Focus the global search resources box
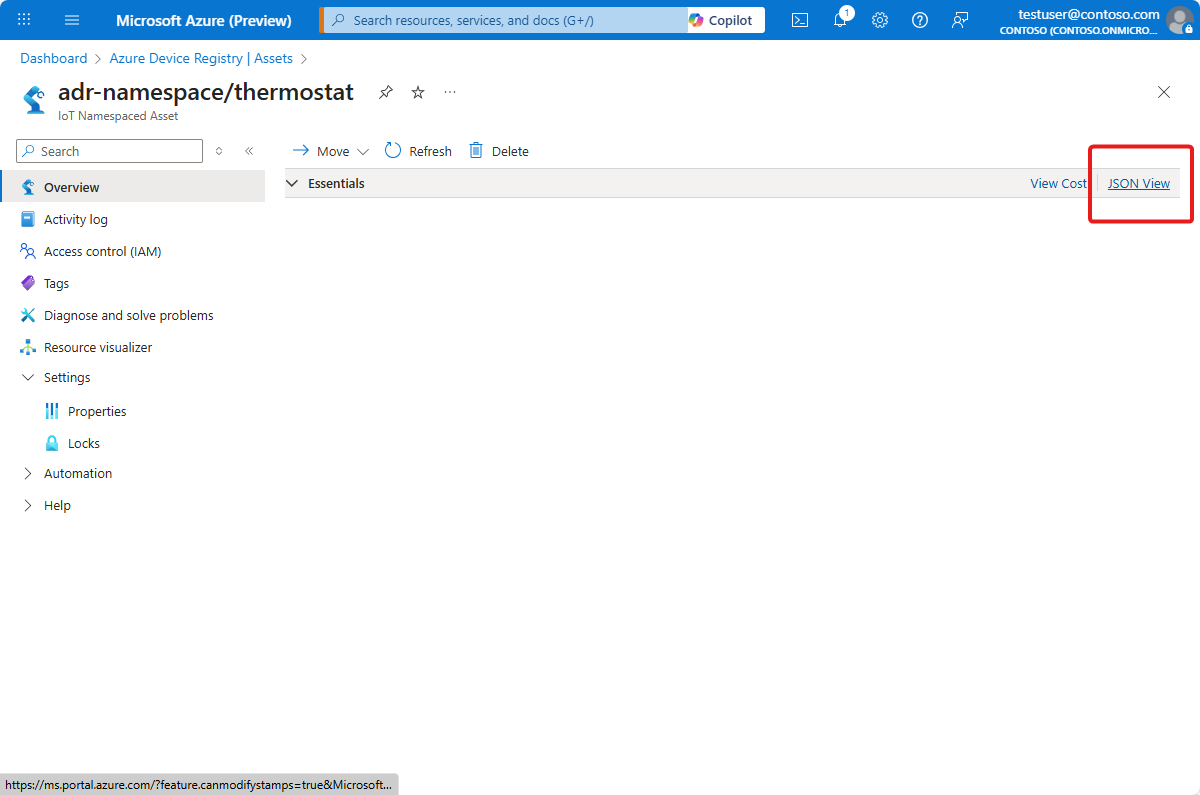Viewport: 1200px width, 795px height. 506,20
